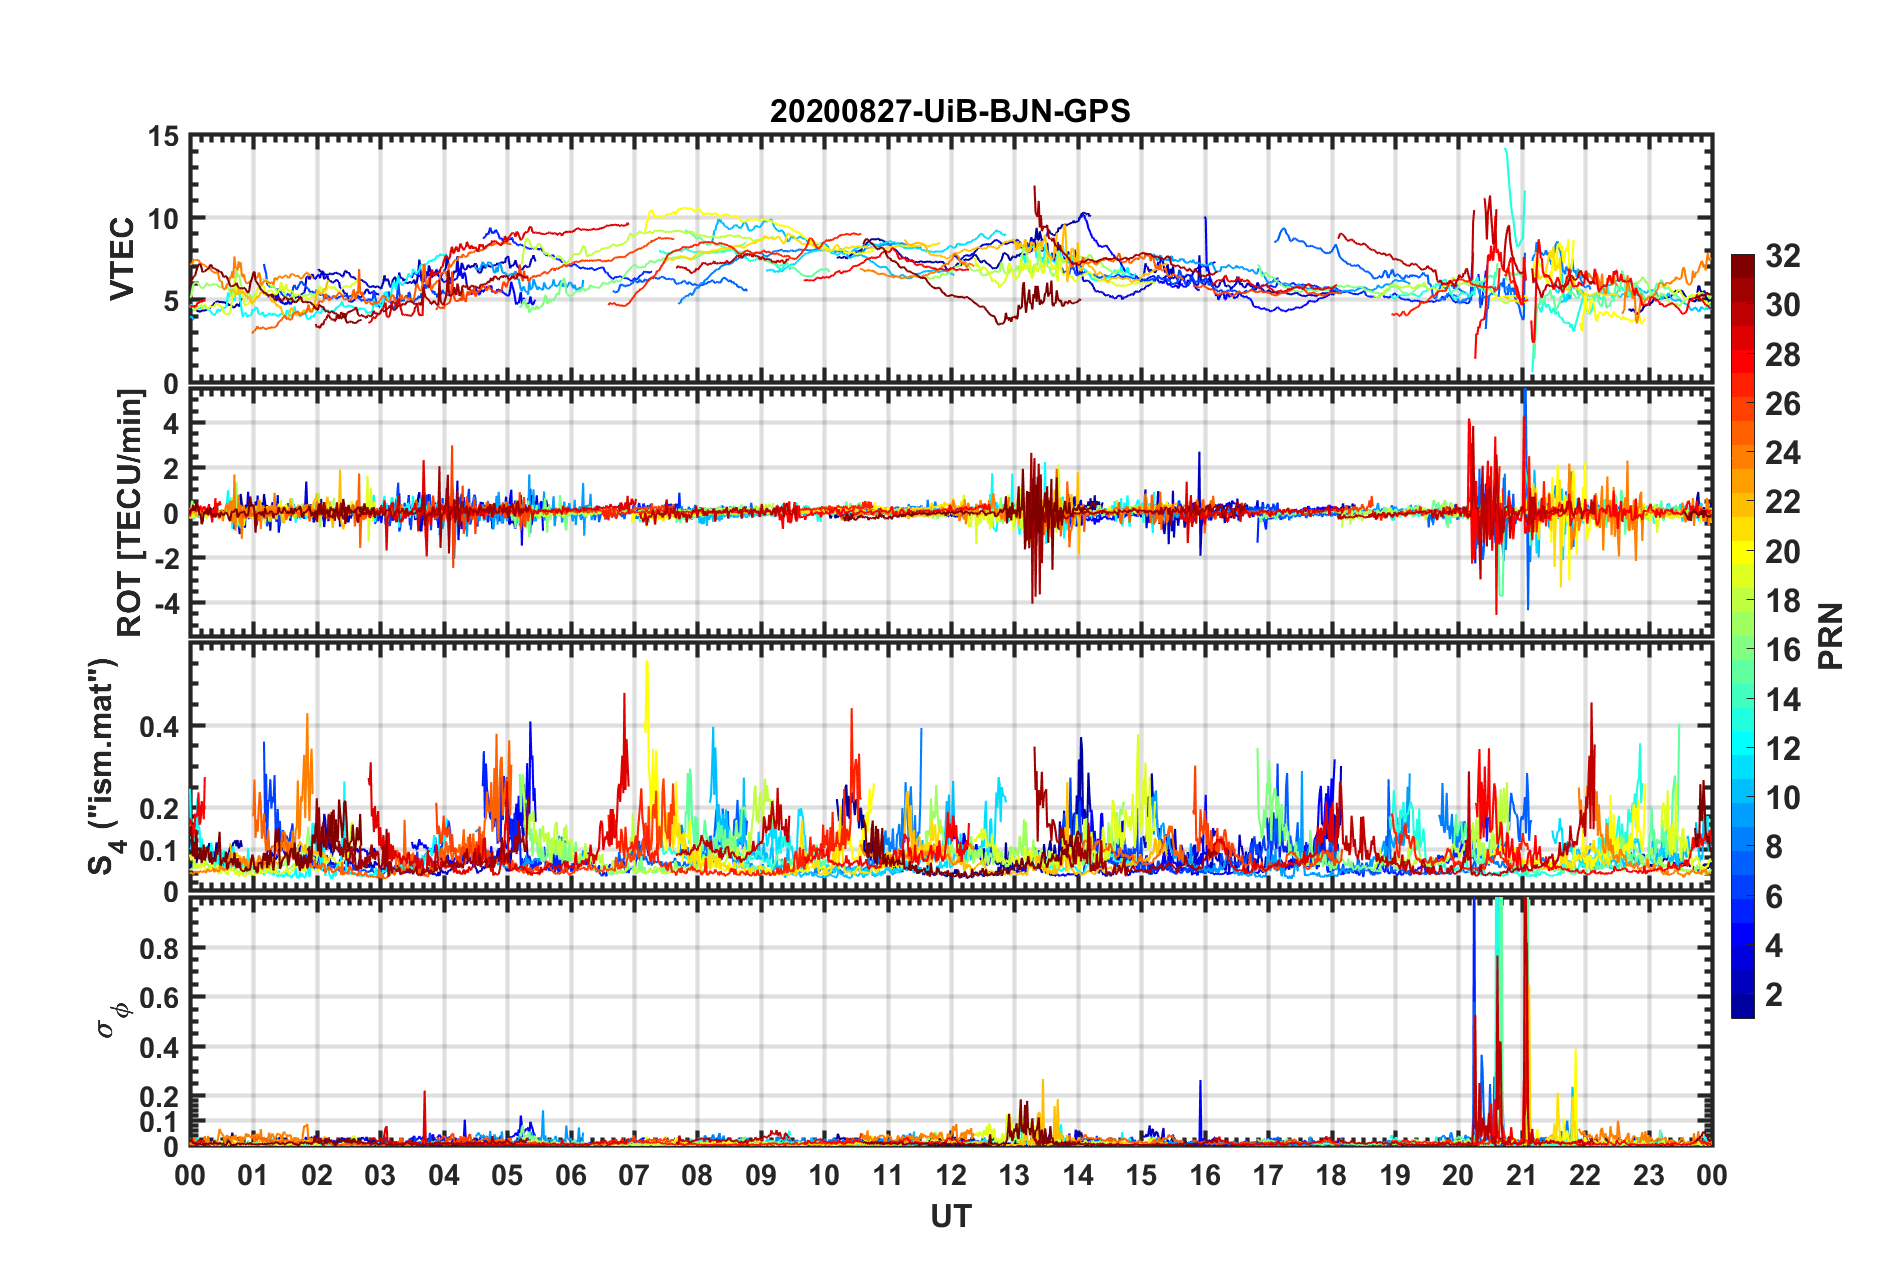
Task: Click the "23" UT axis tick label
Action: [x=1649, y=1175]
